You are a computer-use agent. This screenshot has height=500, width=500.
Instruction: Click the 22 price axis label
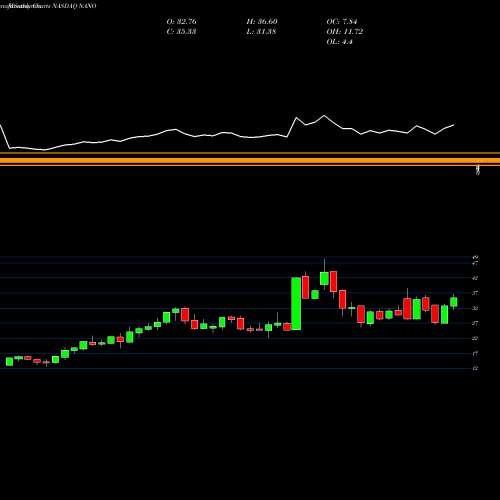(x=475, y=338)
